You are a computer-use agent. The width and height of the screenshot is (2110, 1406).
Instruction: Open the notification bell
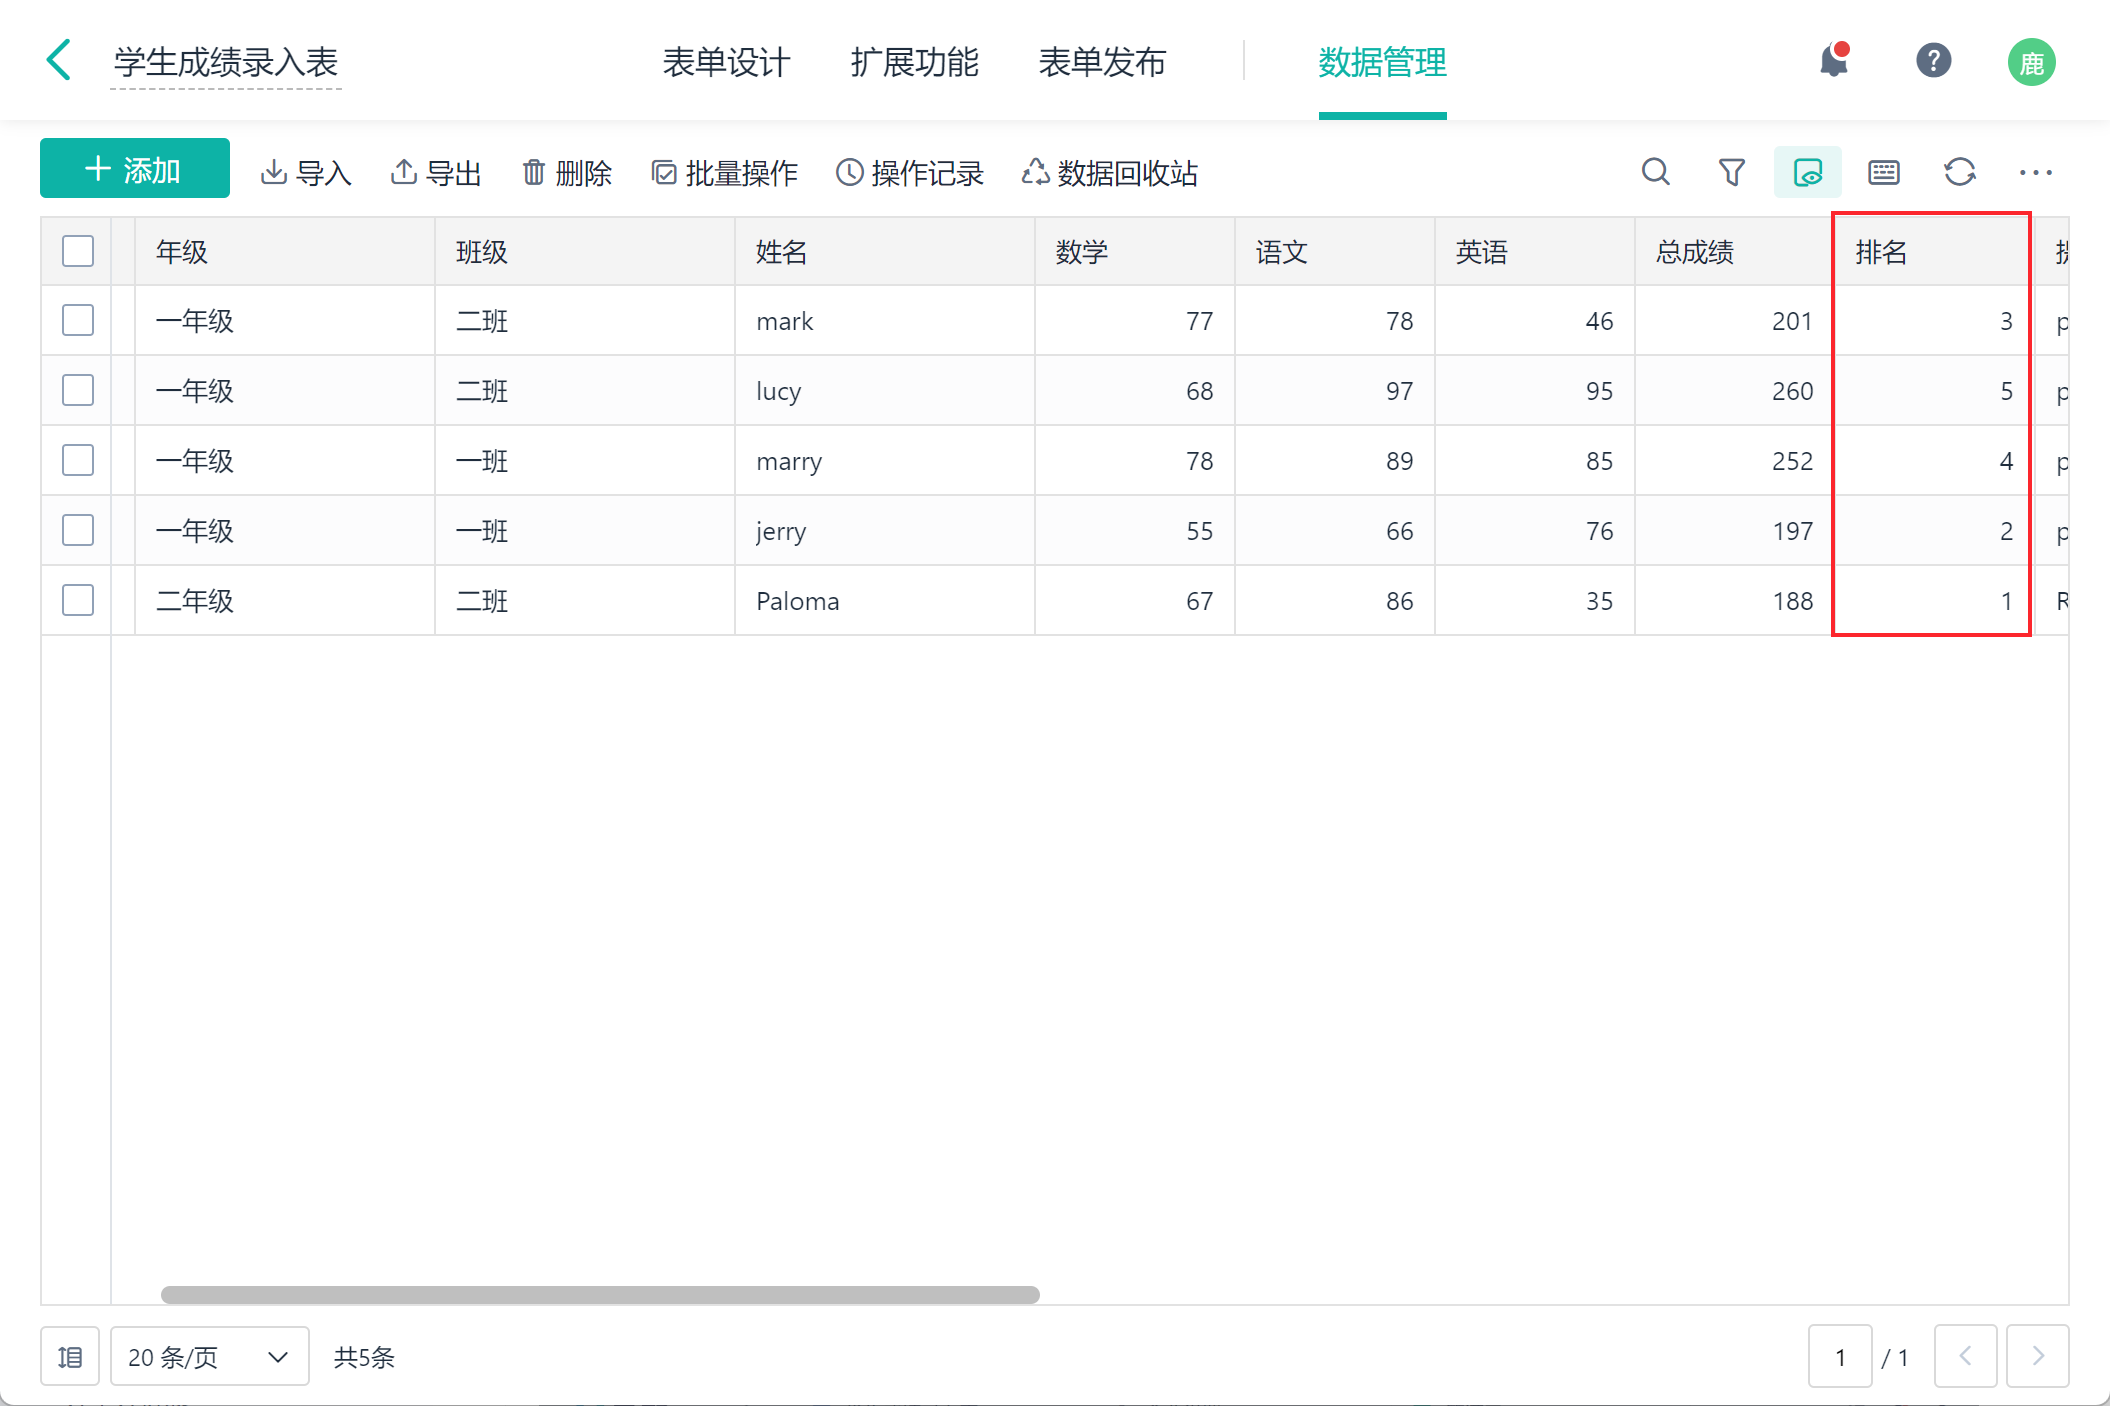[x=1833, y=61]
